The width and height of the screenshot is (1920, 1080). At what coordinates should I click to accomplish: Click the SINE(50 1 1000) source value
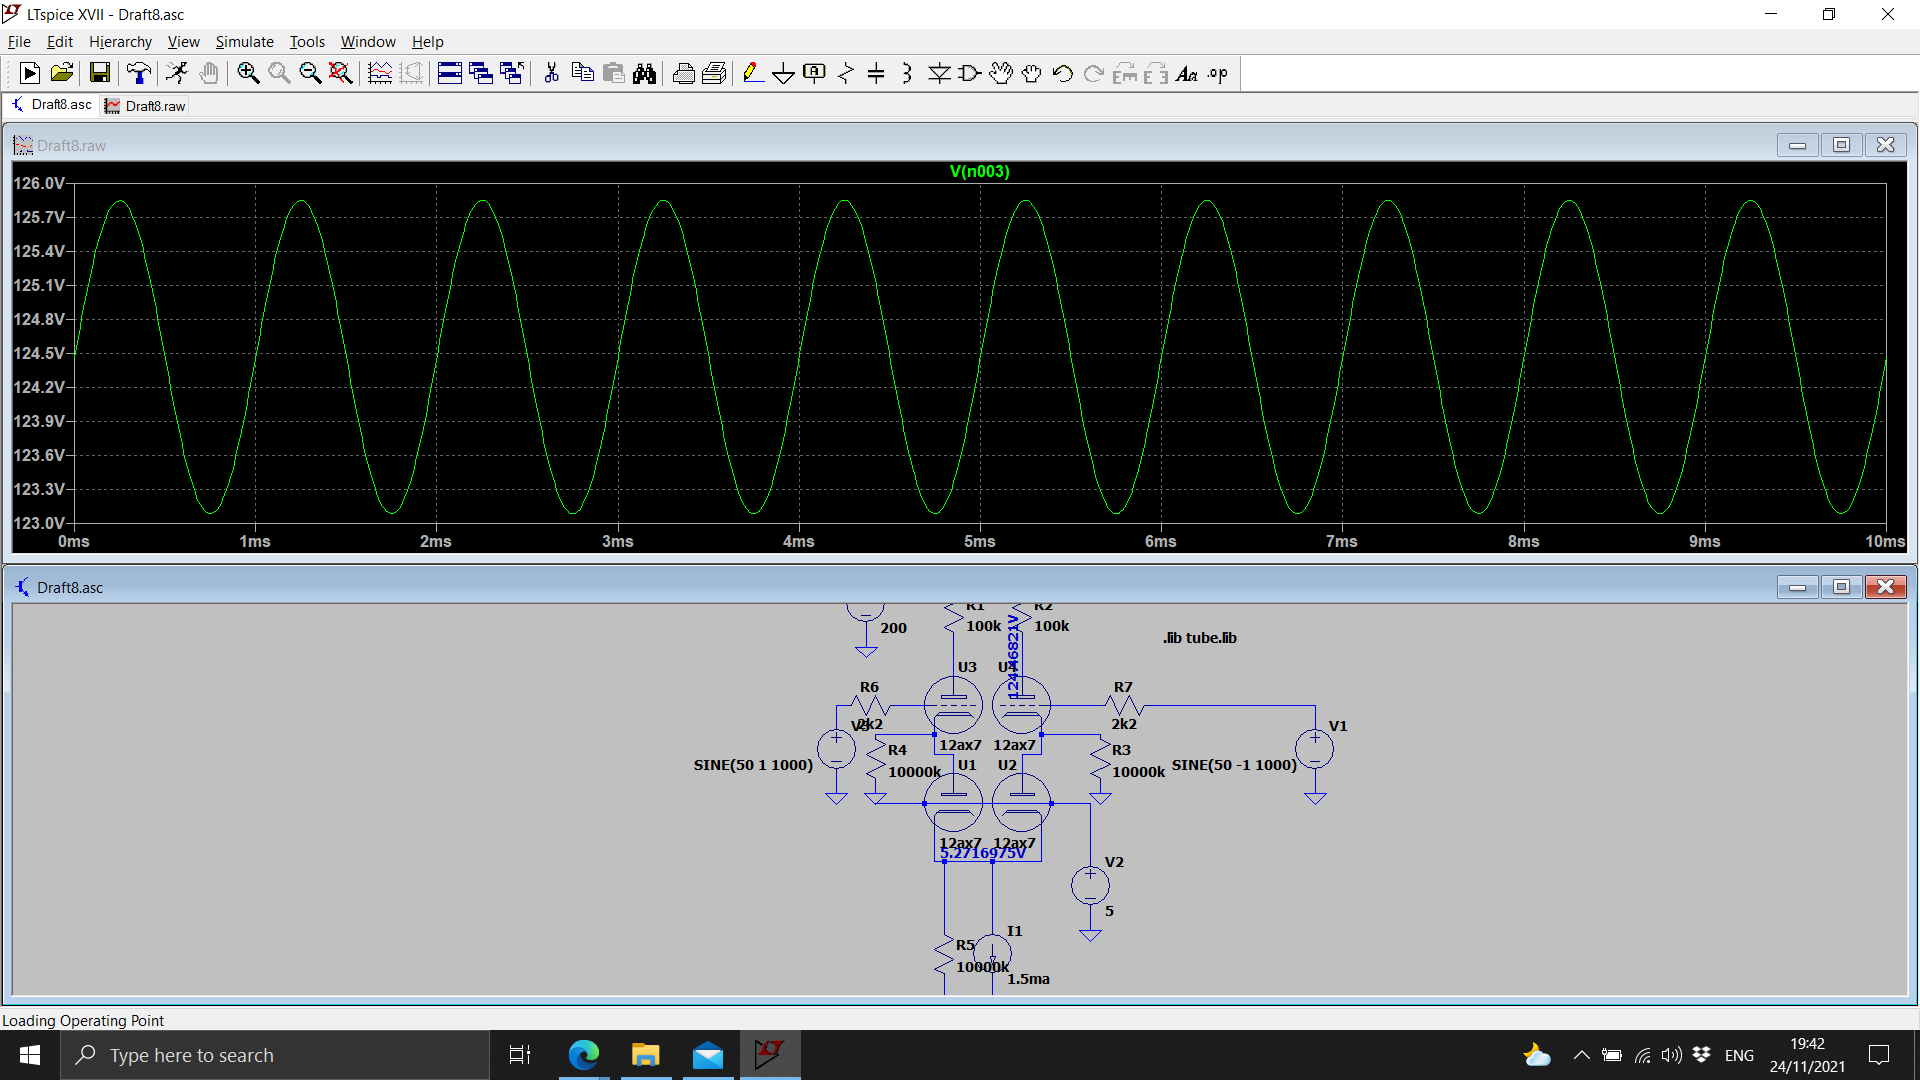753,765
